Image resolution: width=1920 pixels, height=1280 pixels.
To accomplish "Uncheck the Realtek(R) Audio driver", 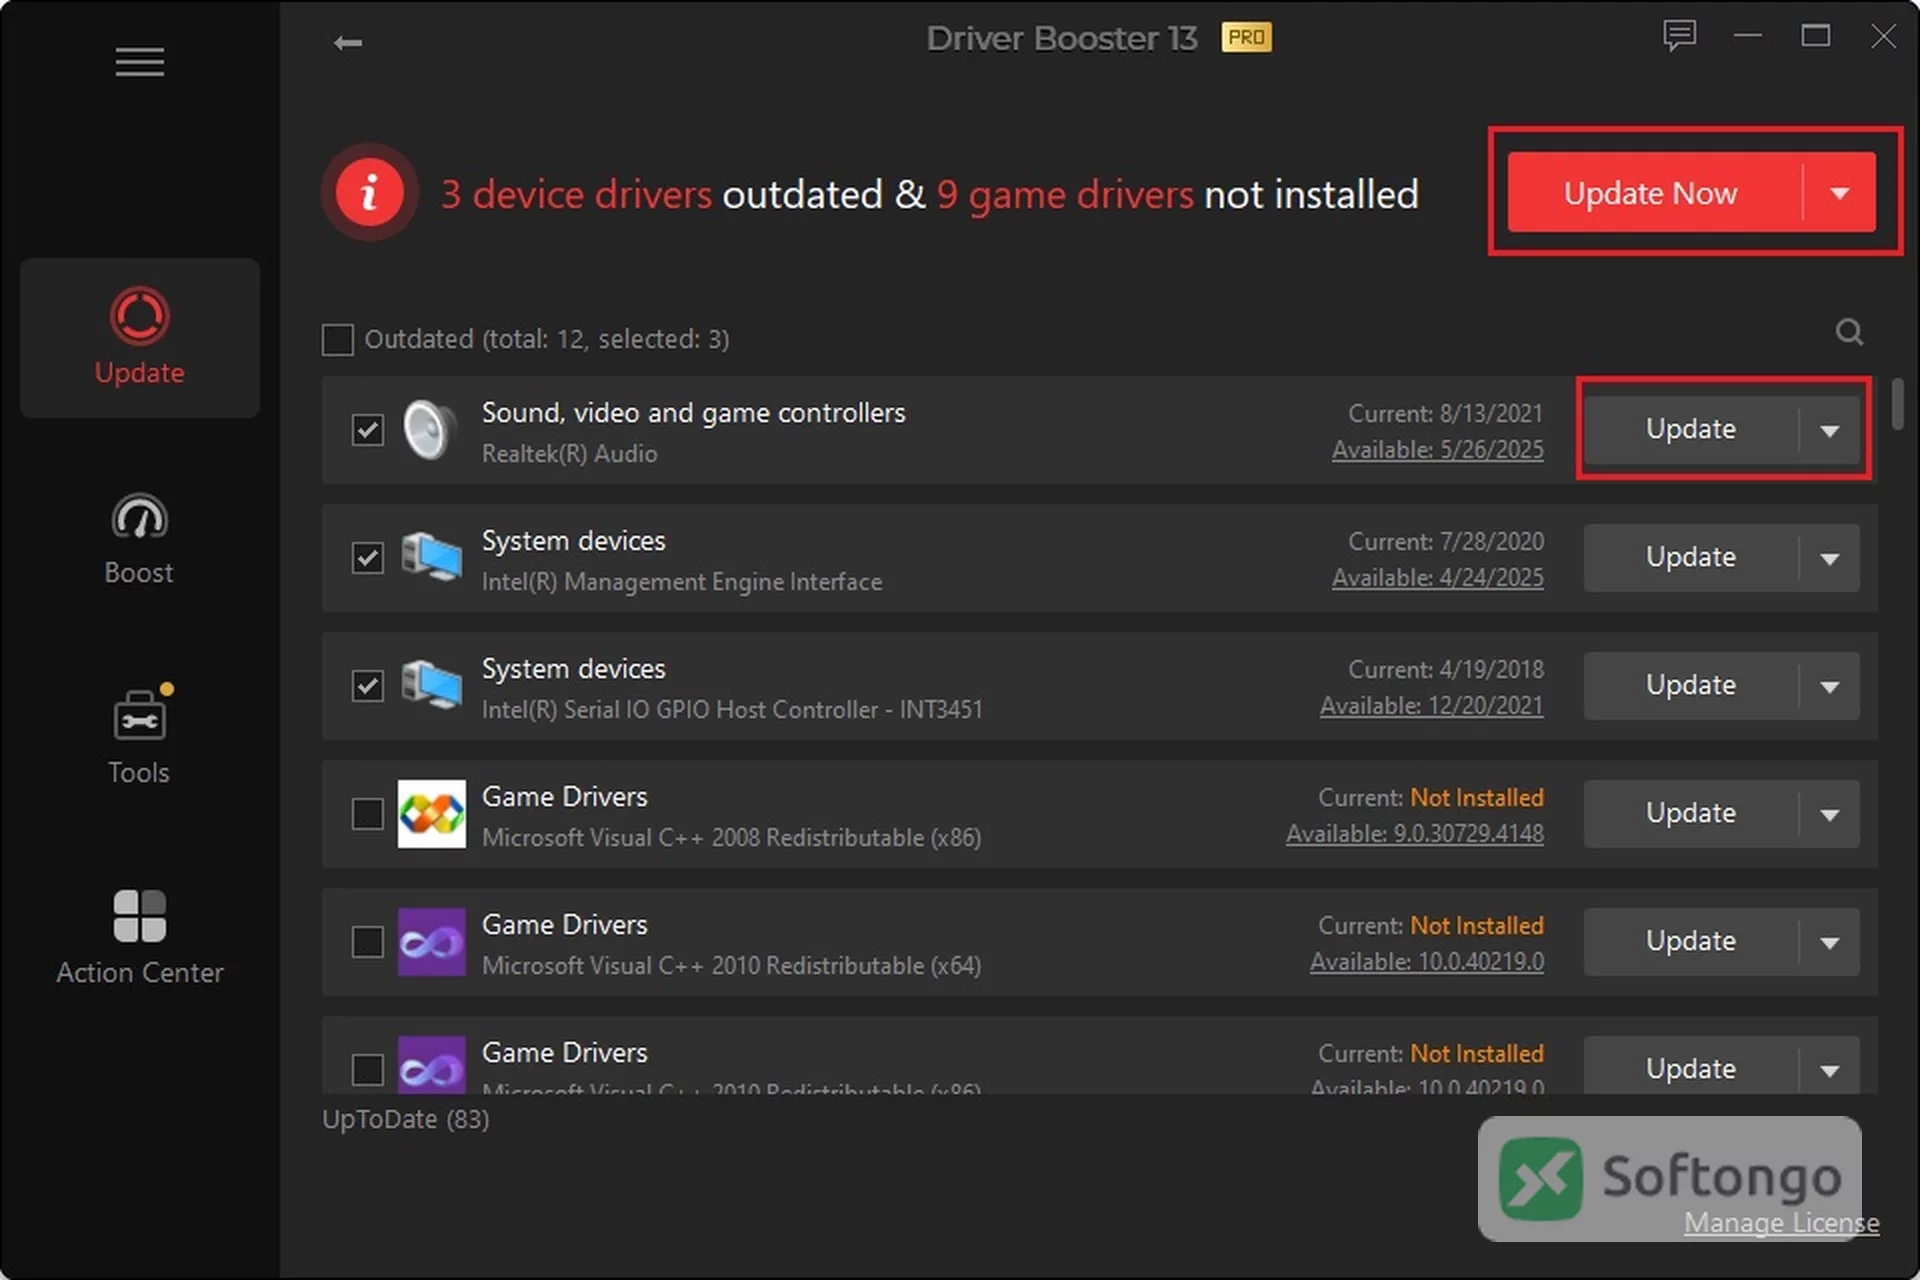I will click(367, 430).
